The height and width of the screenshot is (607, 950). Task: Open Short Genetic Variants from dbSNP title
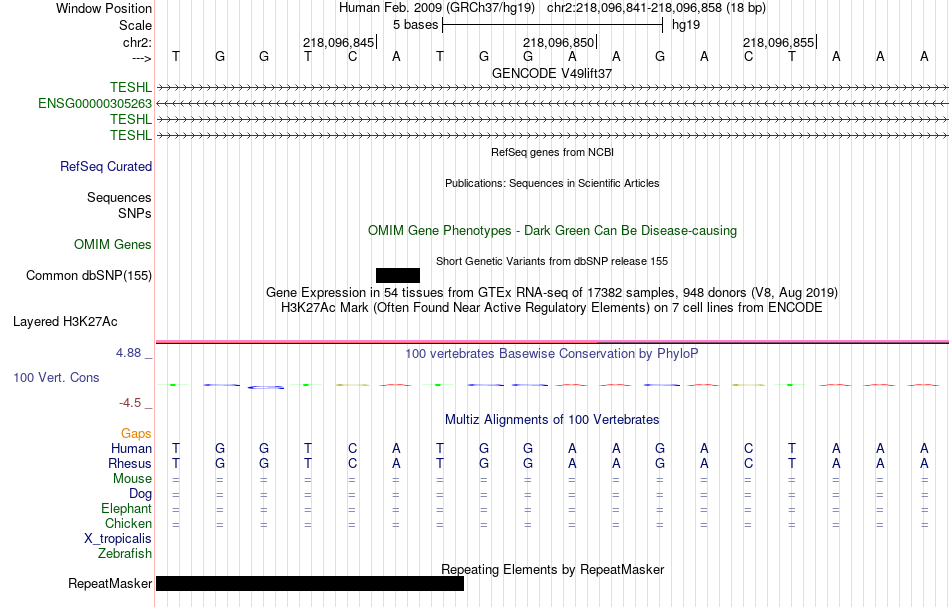point(552,261)
